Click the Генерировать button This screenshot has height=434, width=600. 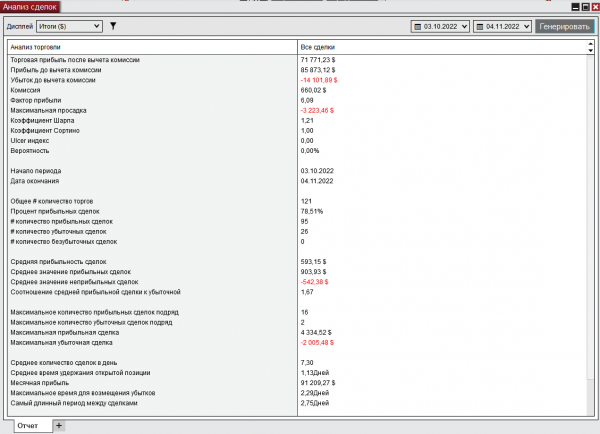point(564,26)
